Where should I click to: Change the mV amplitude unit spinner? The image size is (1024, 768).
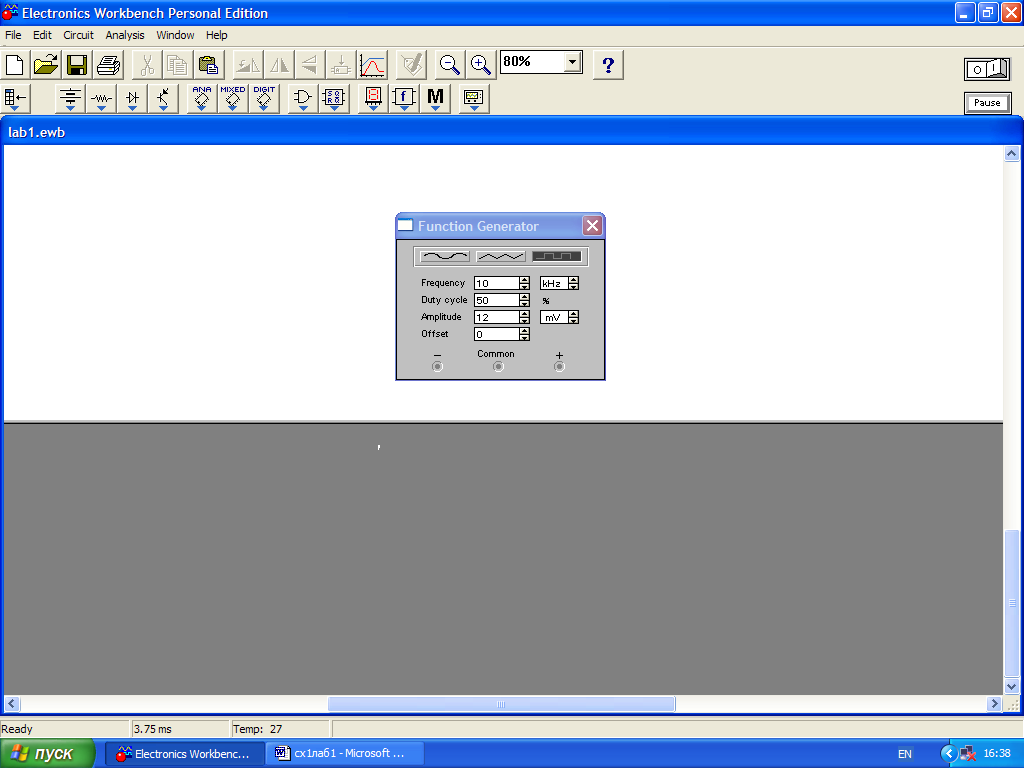tap(573, 317)
